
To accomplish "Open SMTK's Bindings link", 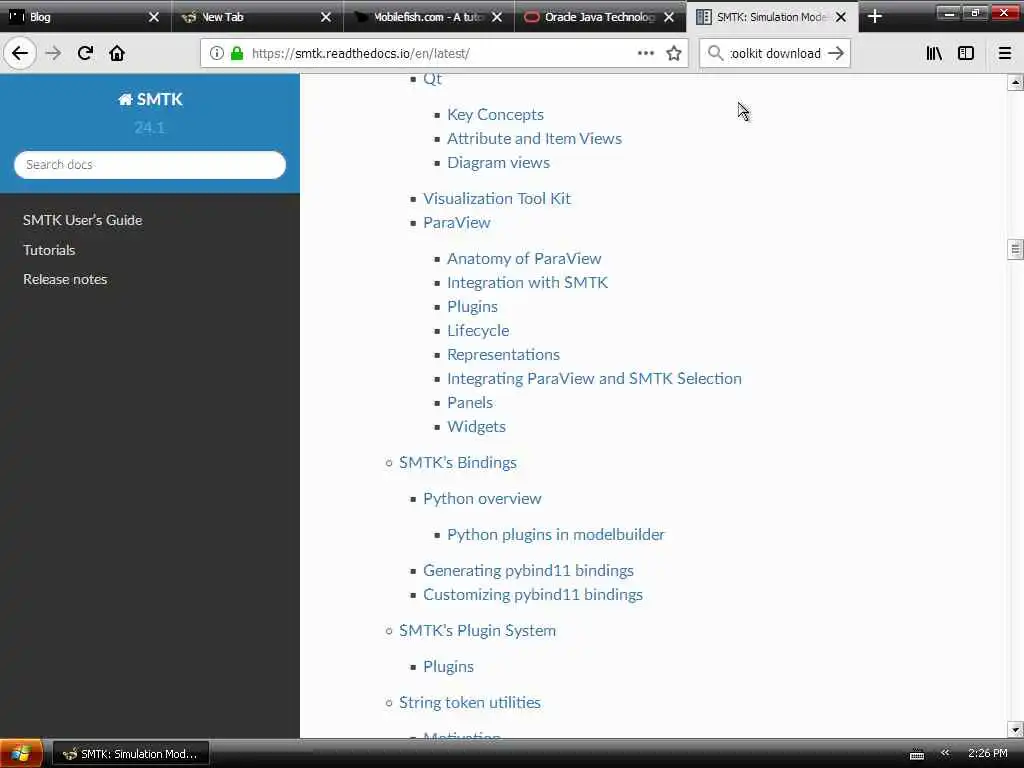I will pyautogui.click(x=458, y=462).
